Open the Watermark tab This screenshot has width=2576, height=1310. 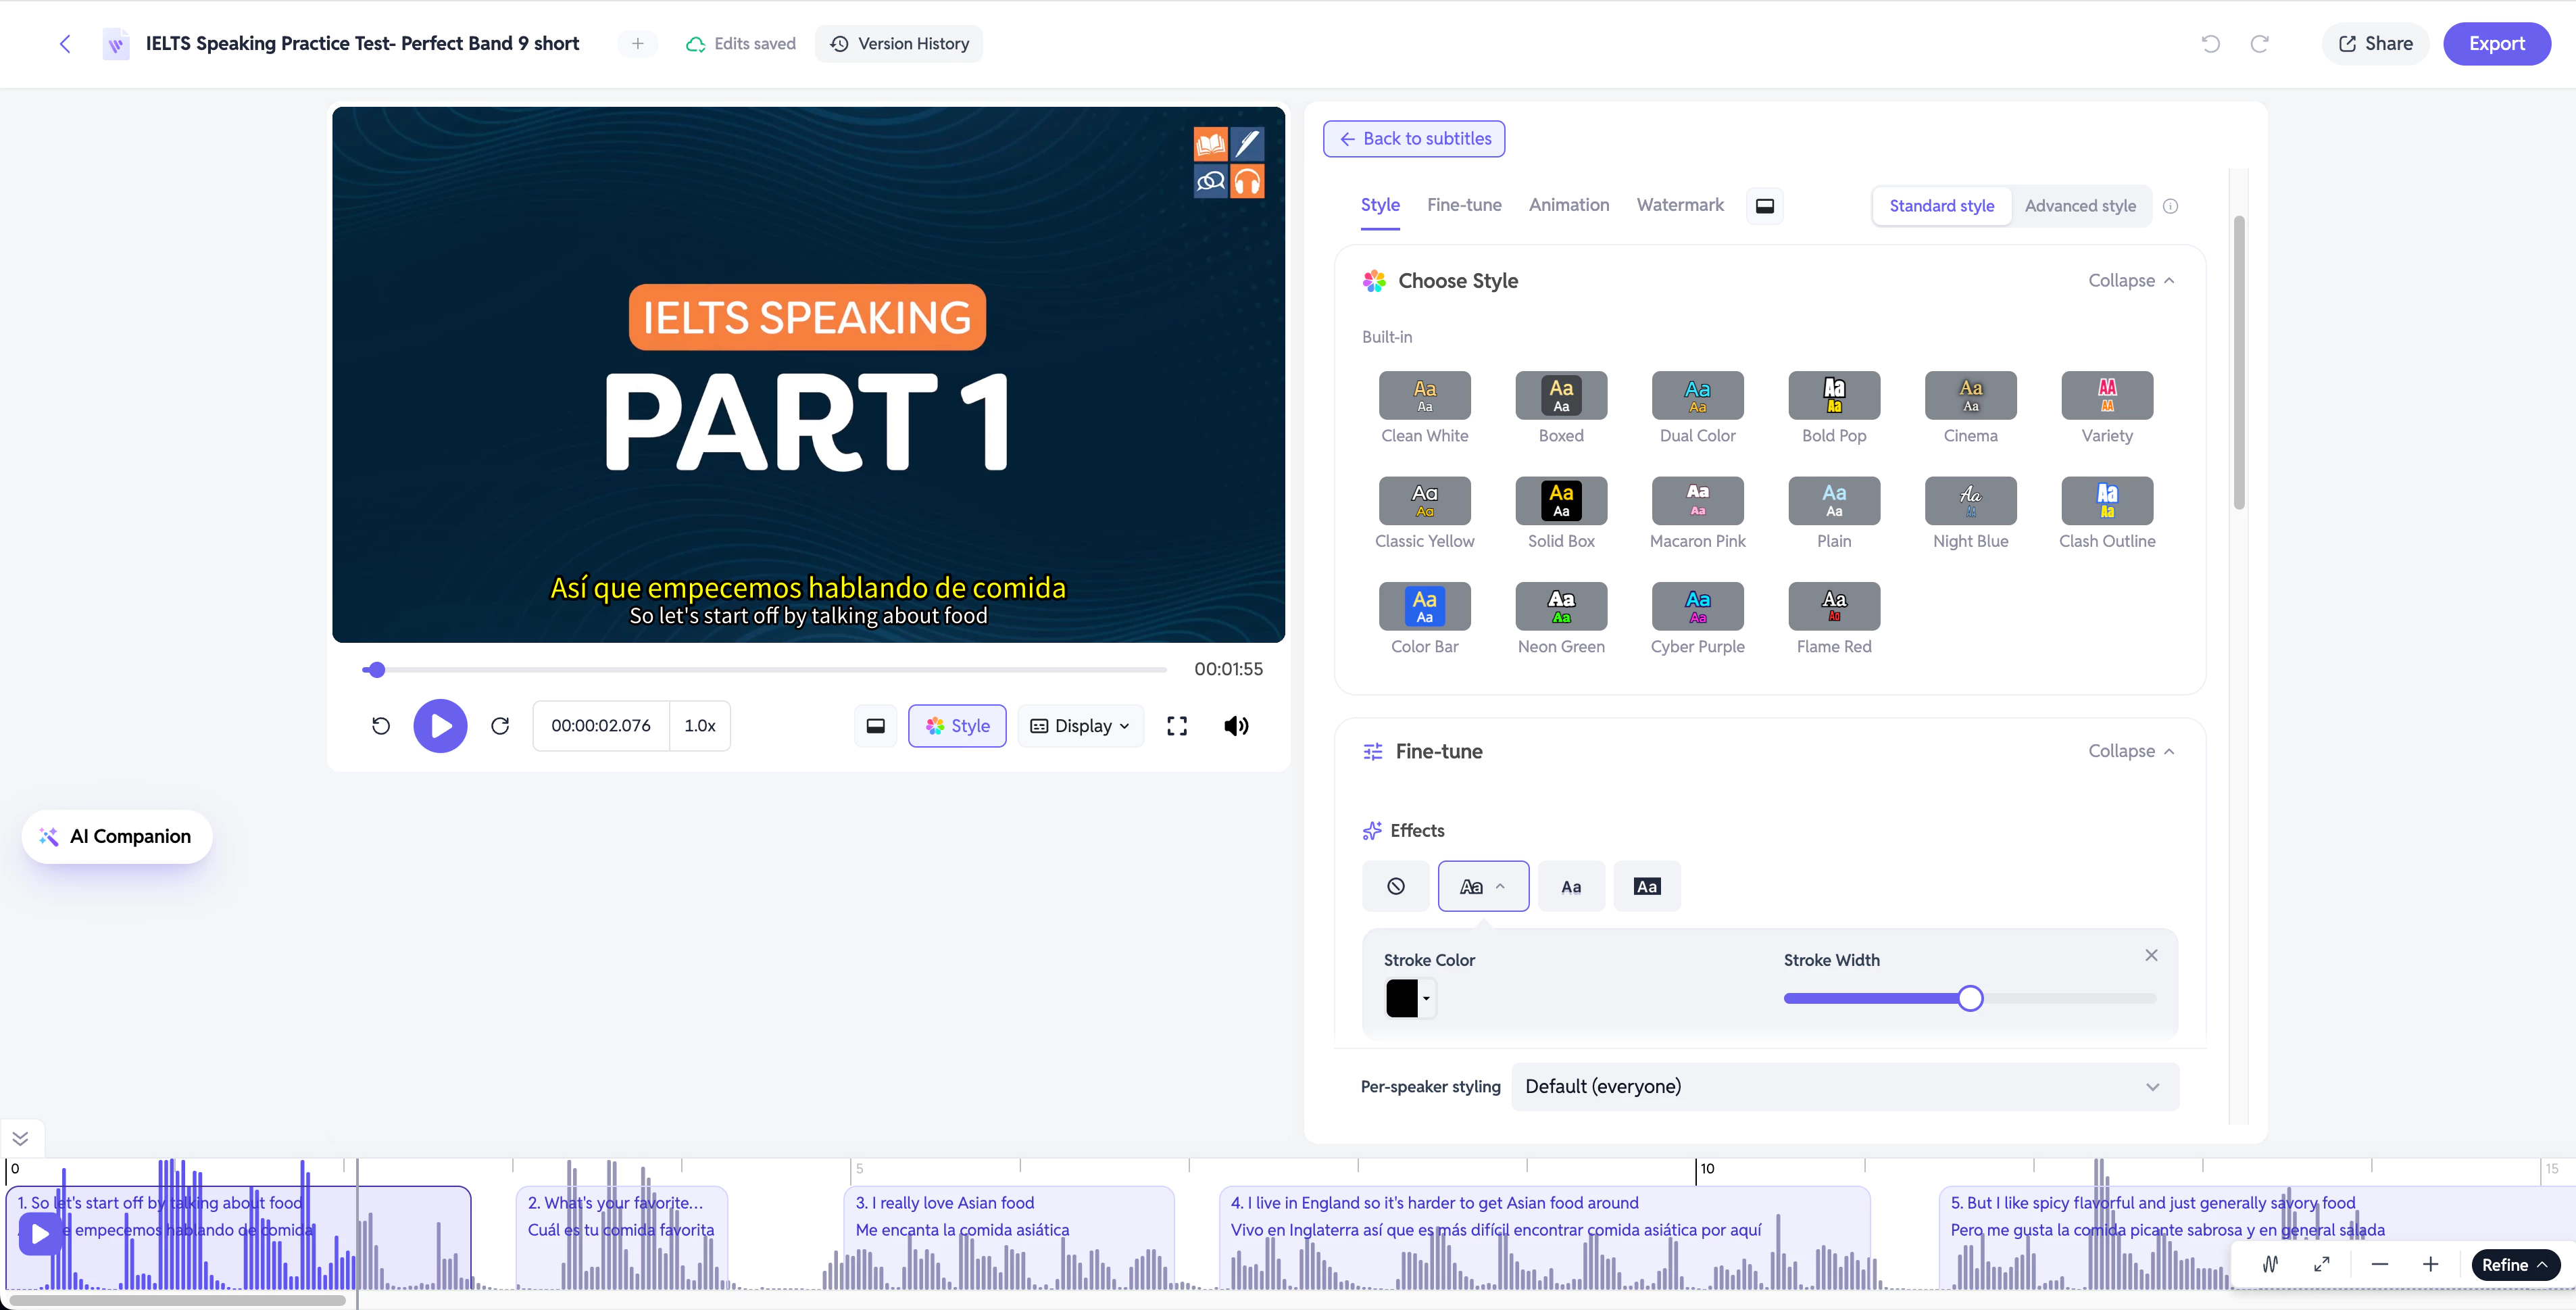1680,205
